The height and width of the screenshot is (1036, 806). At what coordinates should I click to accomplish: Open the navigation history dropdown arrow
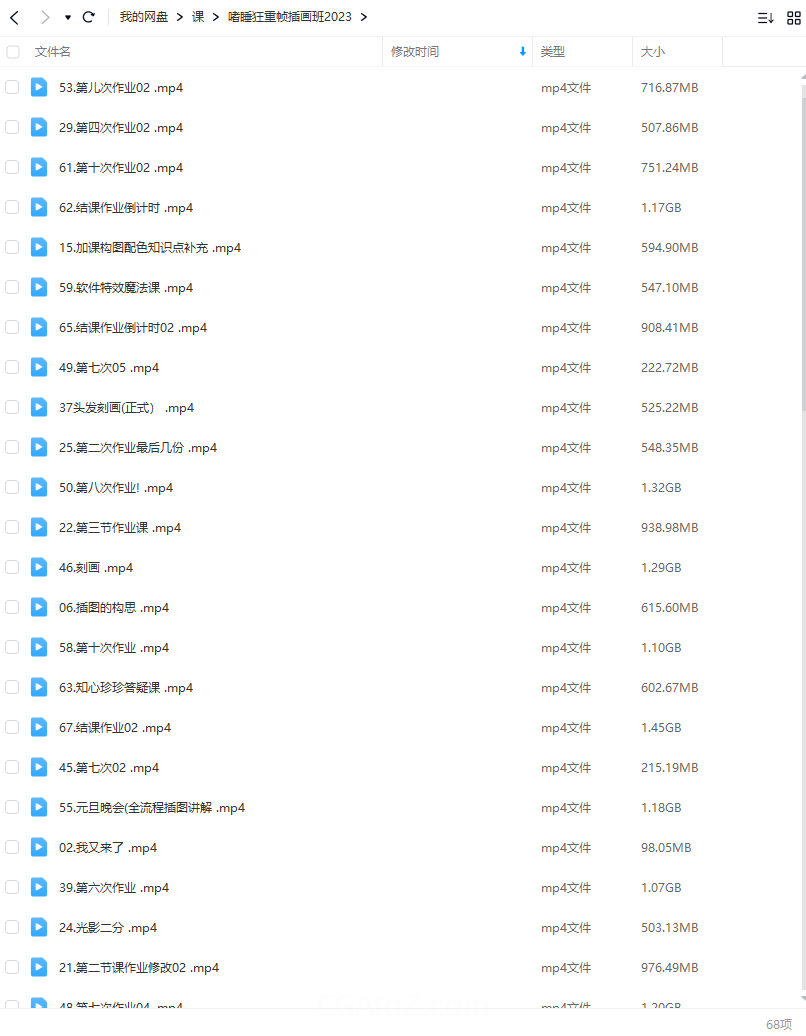coord(67,18)
